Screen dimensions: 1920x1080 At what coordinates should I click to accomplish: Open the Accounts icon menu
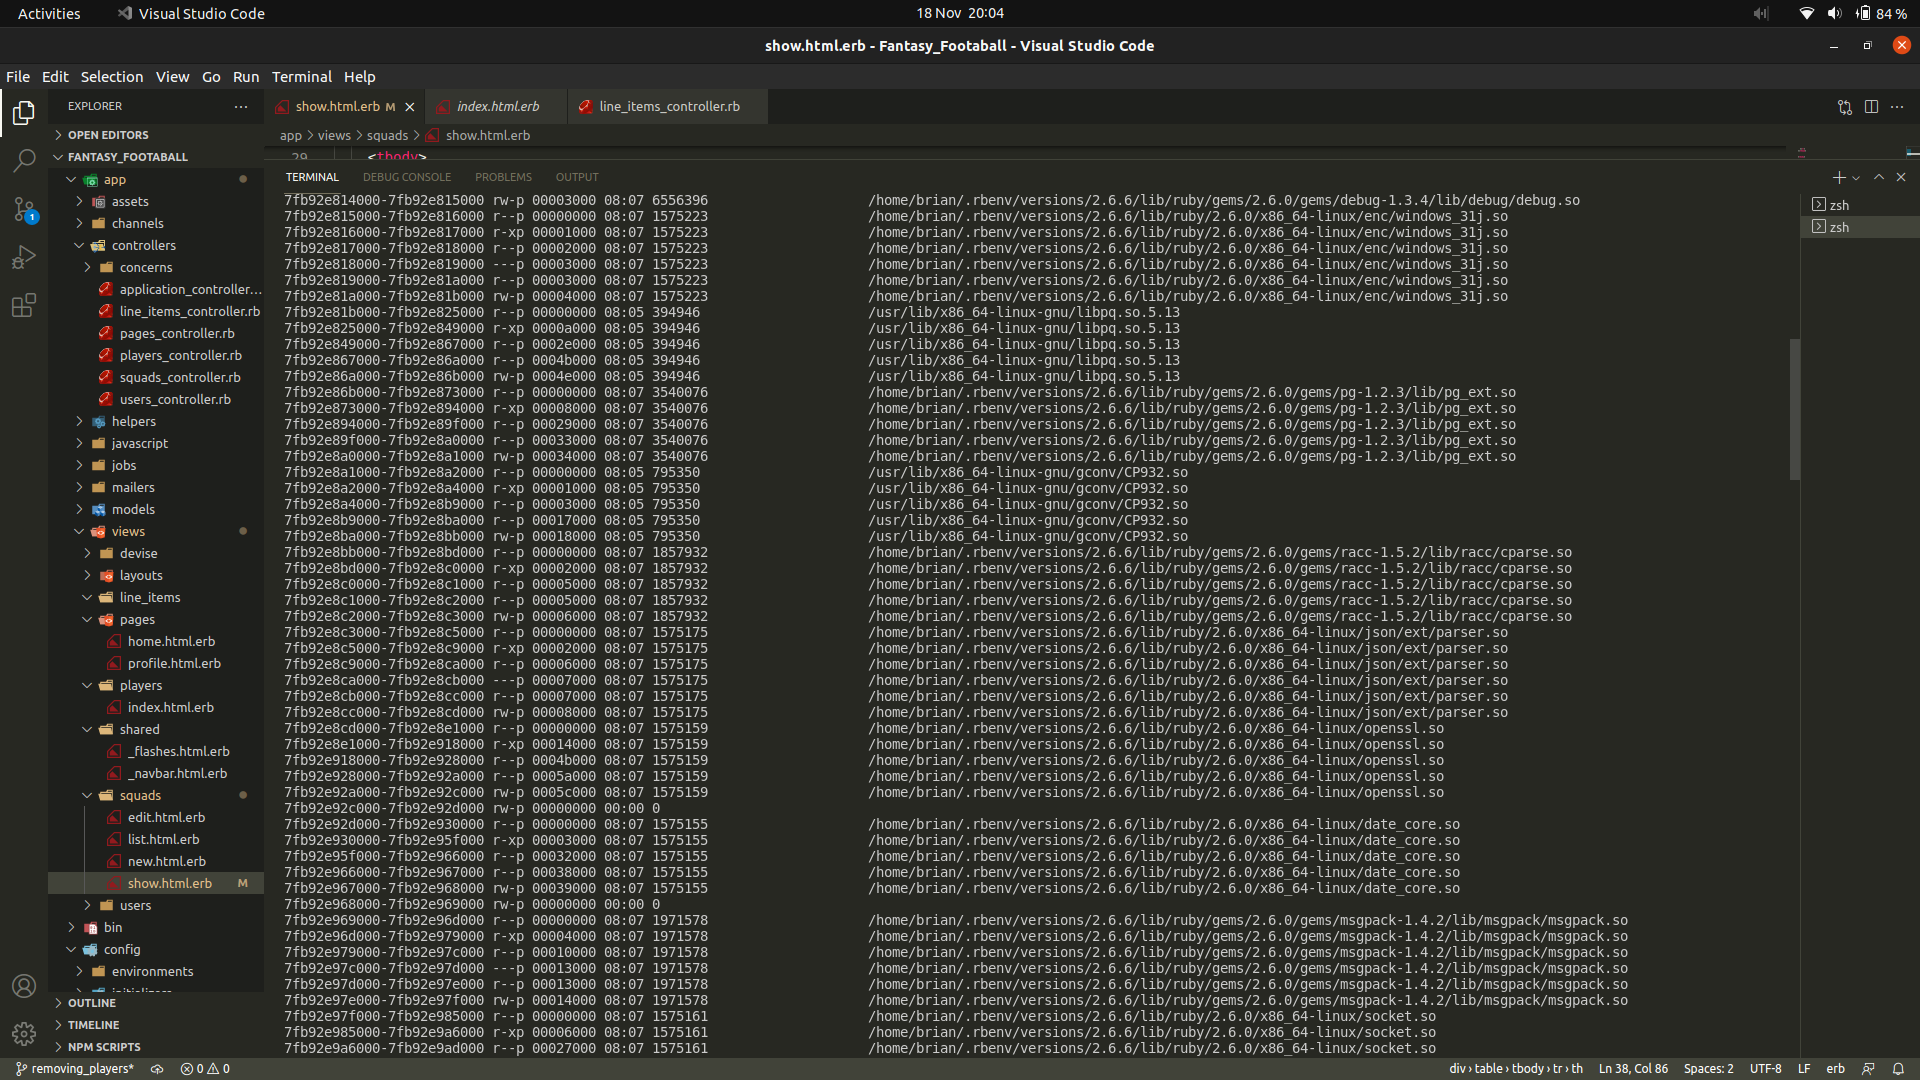click(x=24, y=986)
